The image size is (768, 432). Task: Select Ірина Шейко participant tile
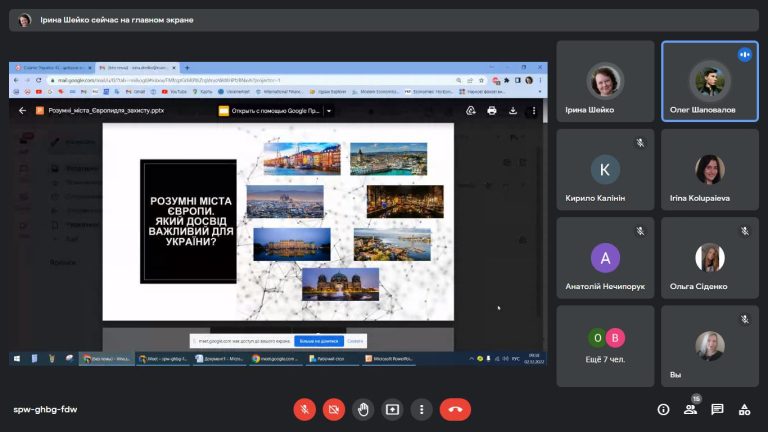coord(605,81)
